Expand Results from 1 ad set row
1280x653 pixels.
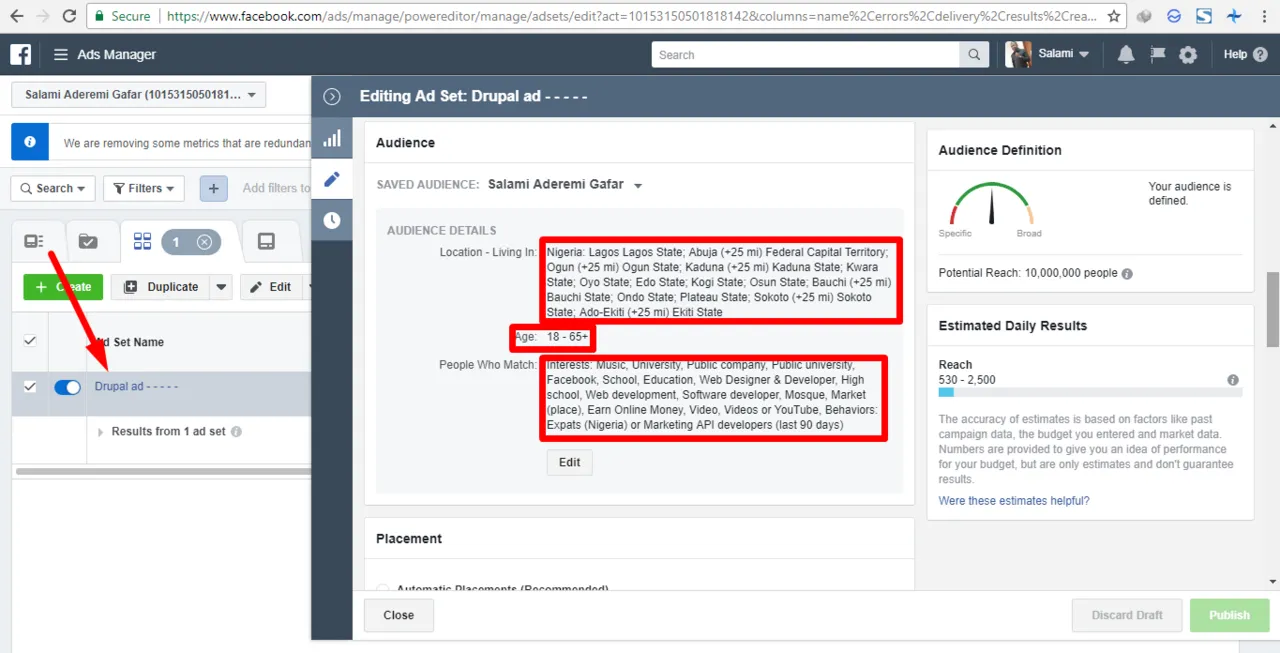click(x=100, y=432)
